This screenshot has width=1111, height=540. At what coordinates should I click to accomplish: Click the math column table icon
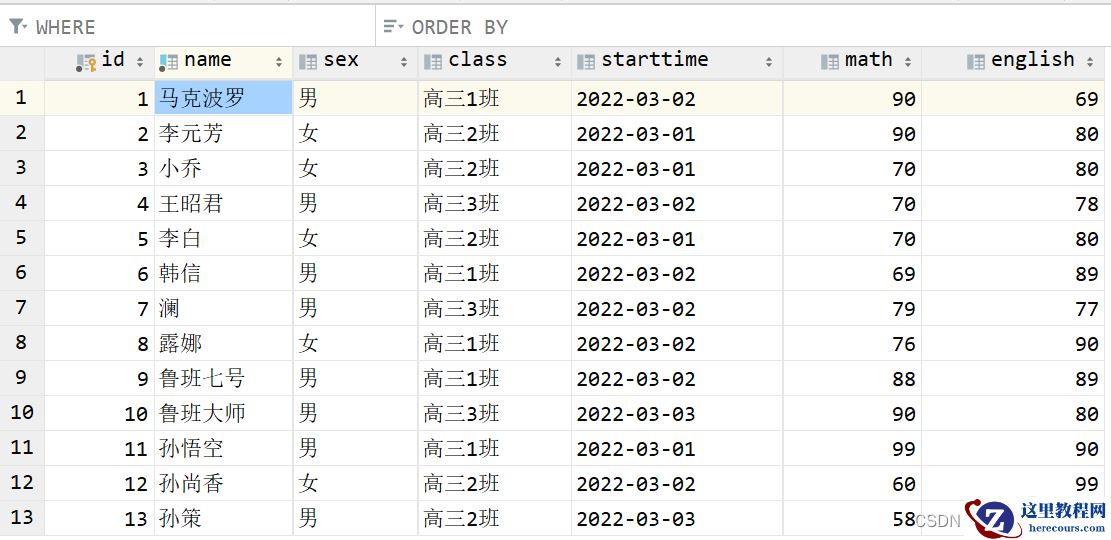click(x=829, y=61)
